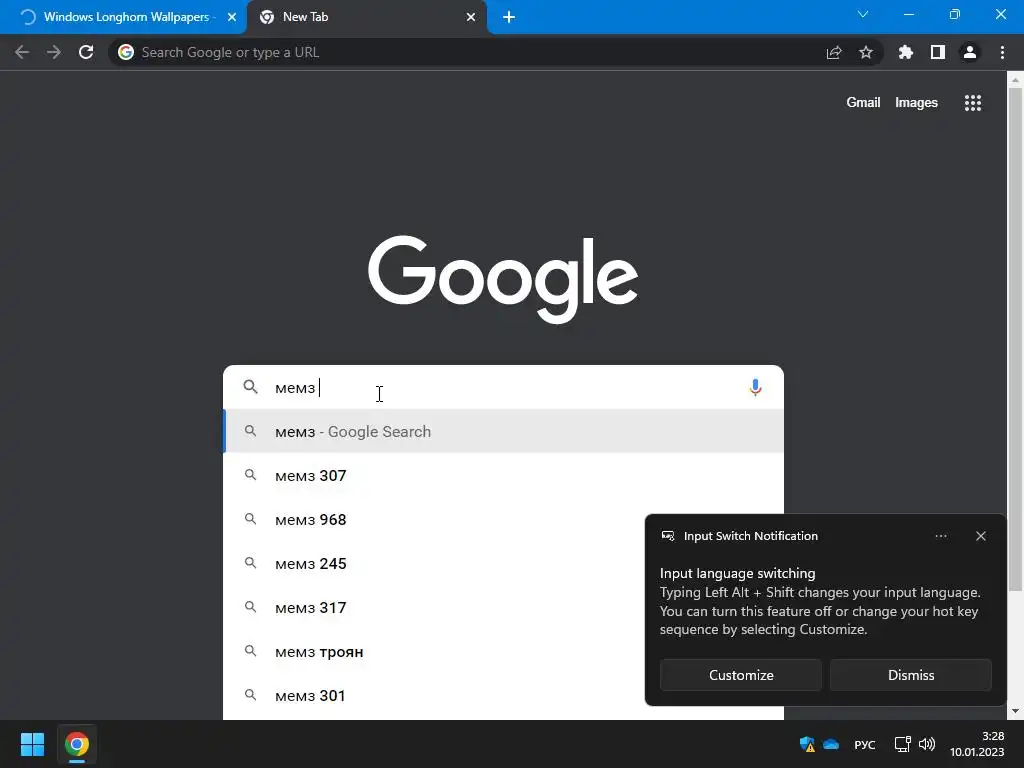Image resolution: width=1024 pixels, height=768 pixels.
Task: Open the Google apps grid
Action: tap(973, 103)
